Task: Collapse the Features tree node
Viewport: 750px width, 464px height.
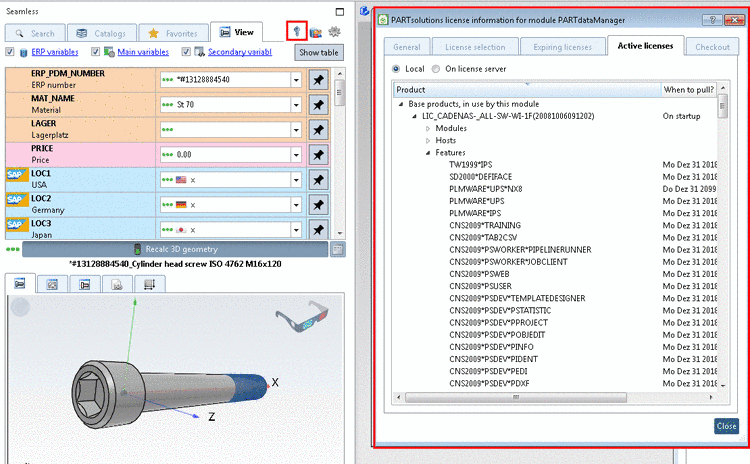Action: tap(428, 153)
